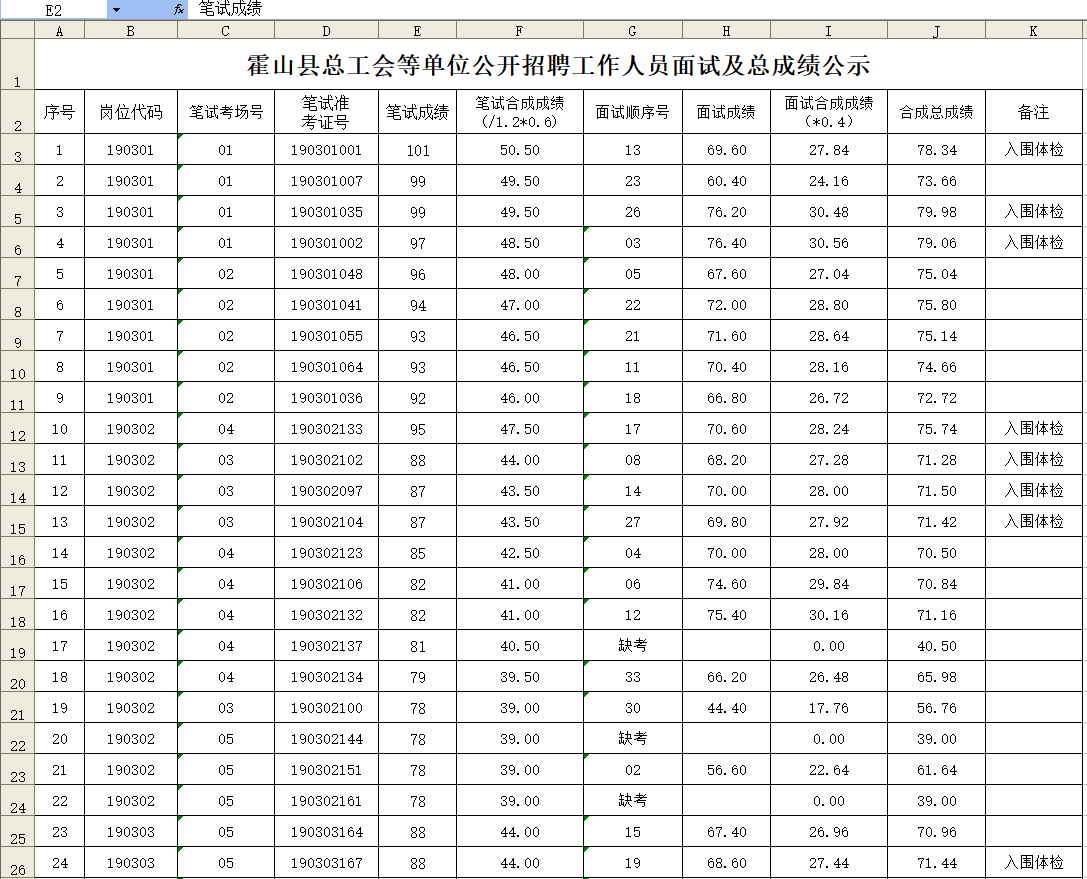Click the 备注 header cell
The image size is (1087, 879).
[1034, 112]
